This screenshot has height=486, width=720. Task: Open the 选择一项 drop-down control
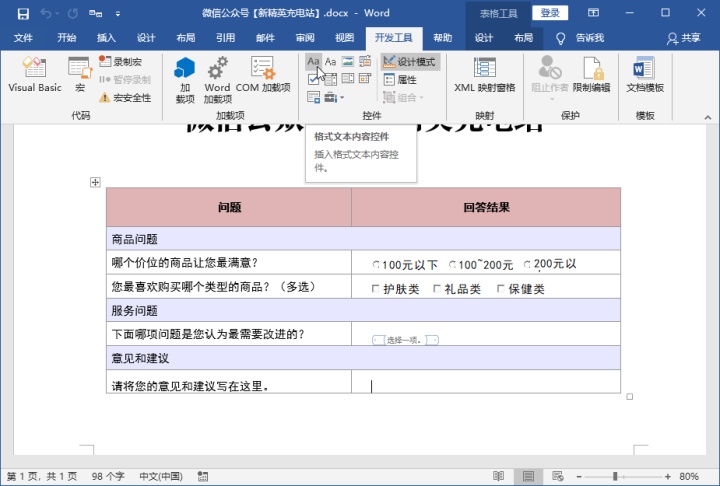point(405,340)
